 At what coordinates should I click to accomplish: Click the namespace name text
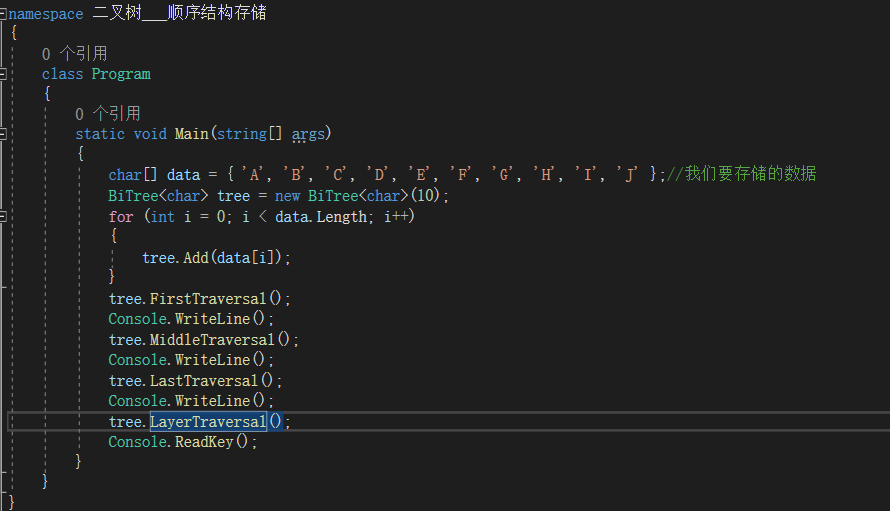(x=179, y=14)
